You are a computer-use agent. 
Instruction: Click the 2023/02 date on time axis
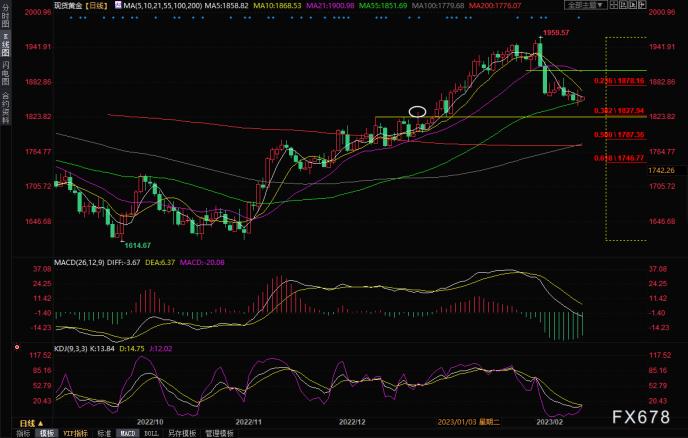pyautogui.click(x=549, y=422)
